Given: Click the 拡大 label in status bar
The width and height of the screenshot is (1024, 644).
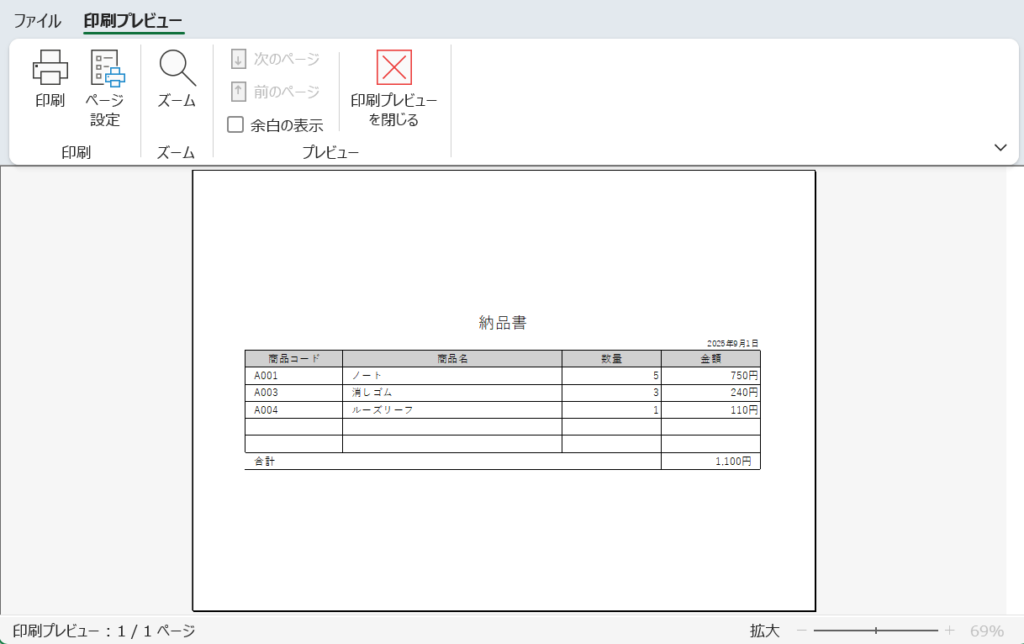Looking at the screenshot, I should coord(765,631).
